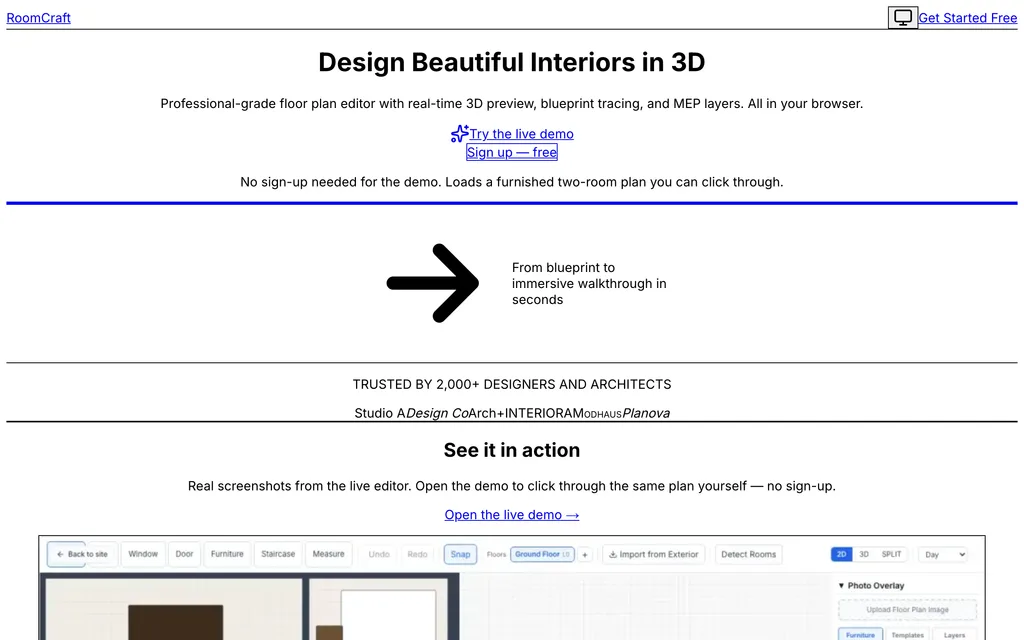This screenshot has height=640, width=1024.
Task: Switch to 2D view mode
Action: click(841, 554)
